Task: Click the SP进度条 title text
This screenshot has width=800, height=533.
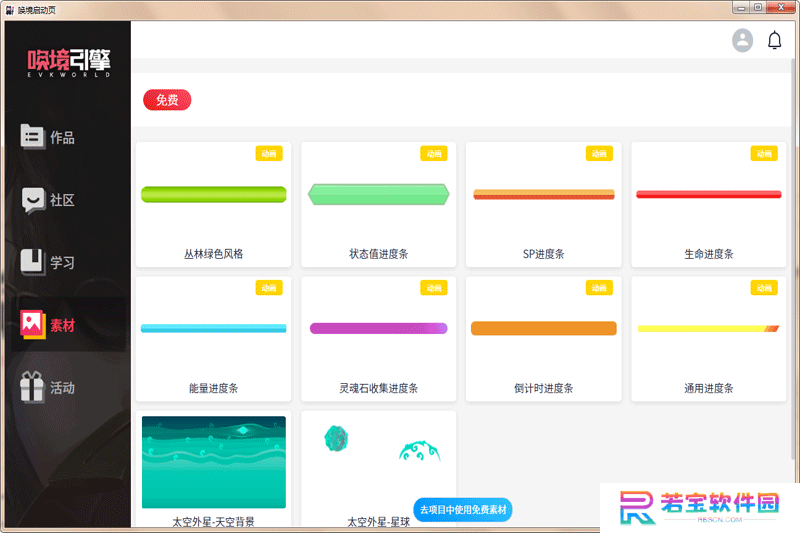Action: [x=543, y=254]
